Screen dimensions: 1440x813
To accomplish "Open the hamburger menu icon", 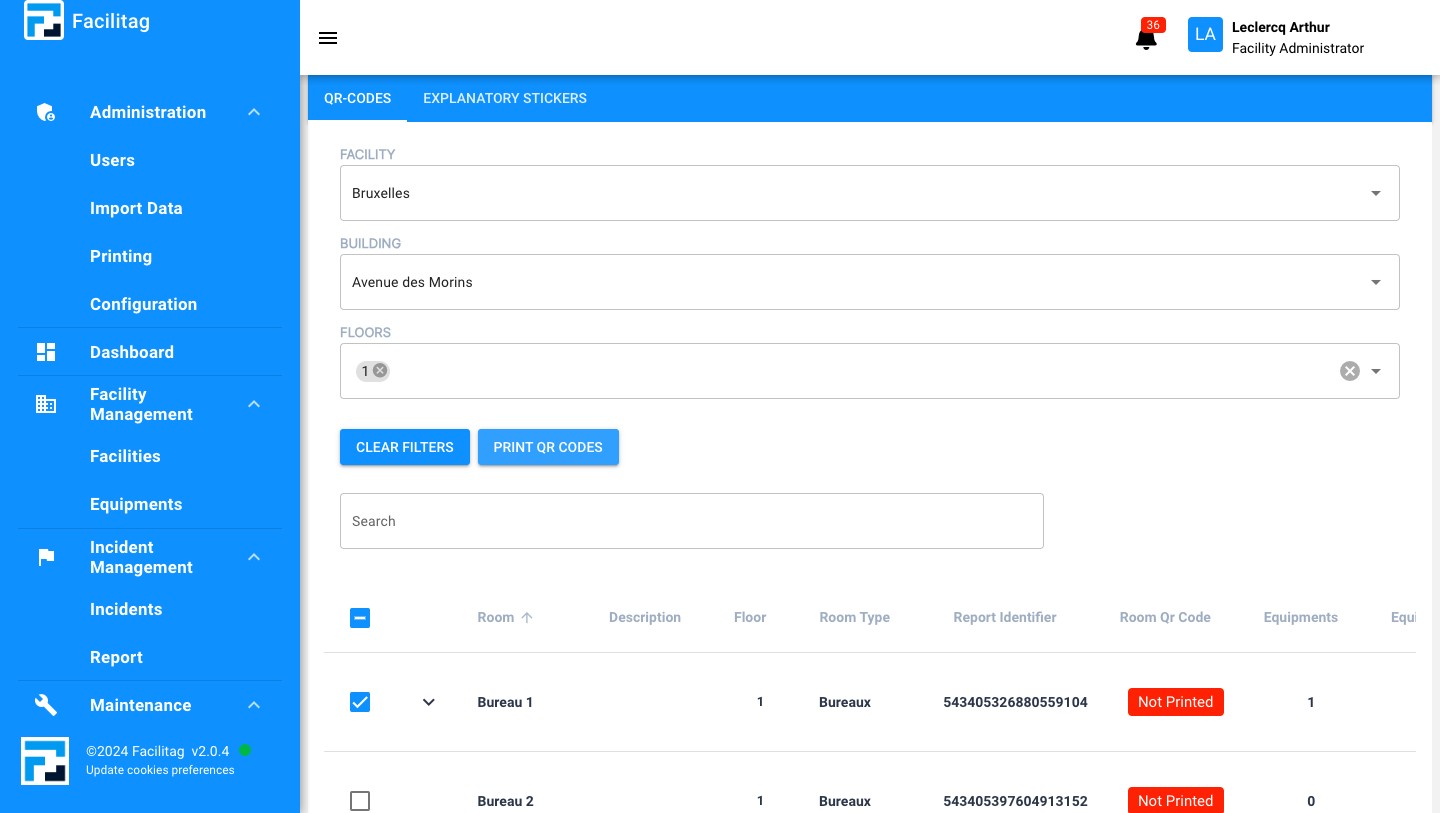I will pyautogui.click(x=328, y=38).
